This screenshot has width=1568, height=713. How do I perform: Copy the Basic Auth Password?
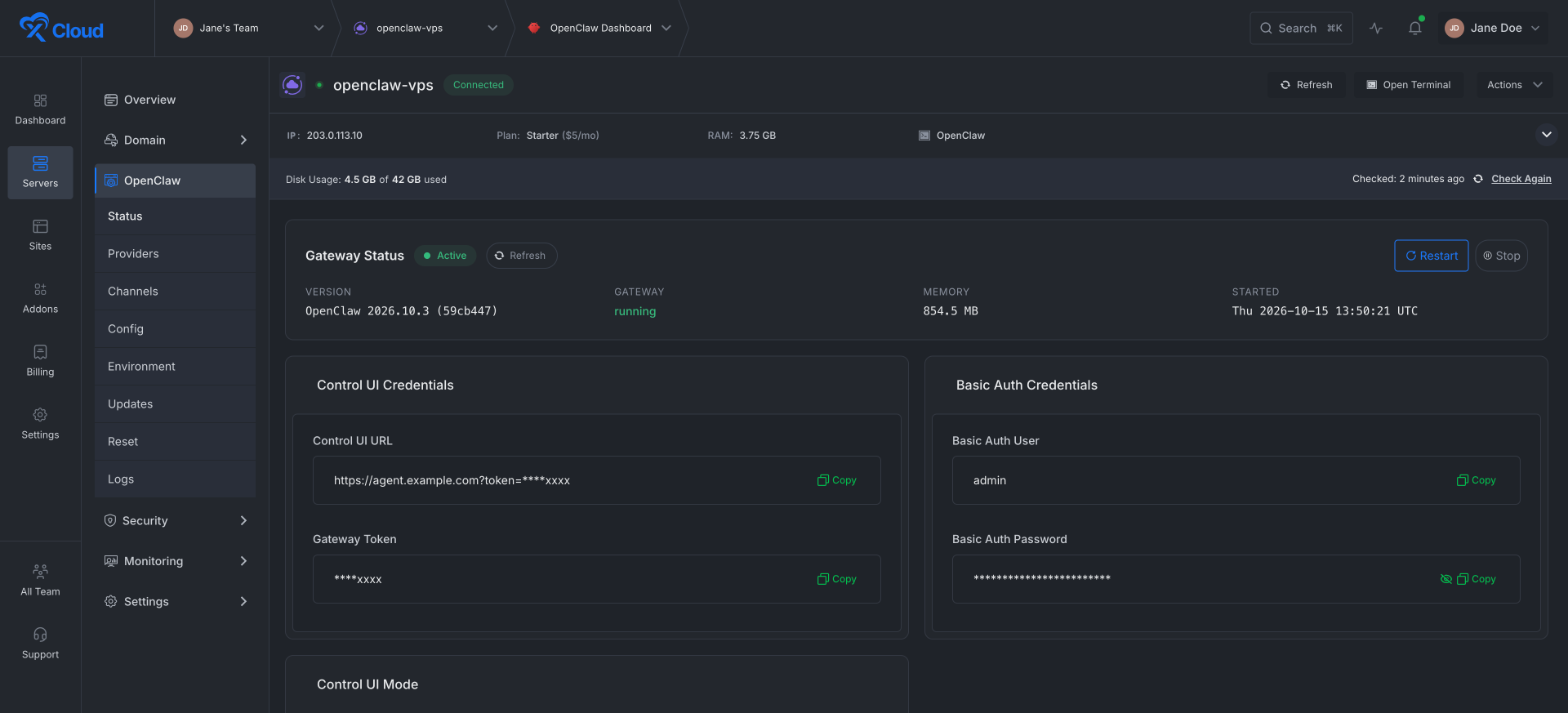[1476, 579]
